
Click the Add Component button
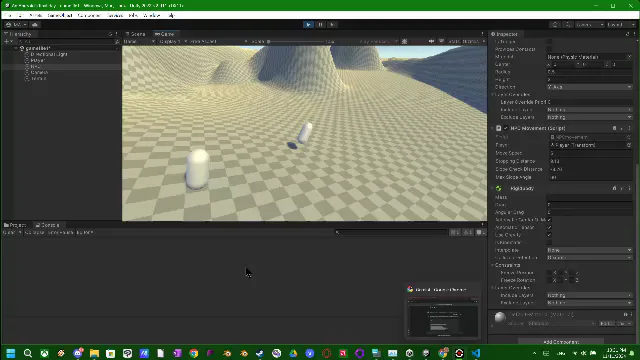[x=561, y=342]
